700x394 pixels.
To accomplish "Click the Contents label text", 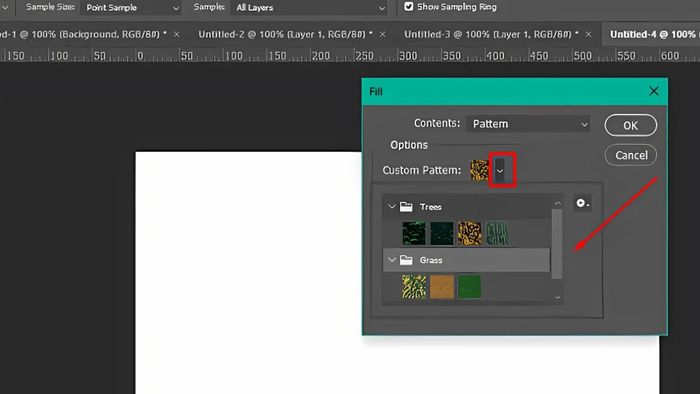I will (x=437, y=123).
